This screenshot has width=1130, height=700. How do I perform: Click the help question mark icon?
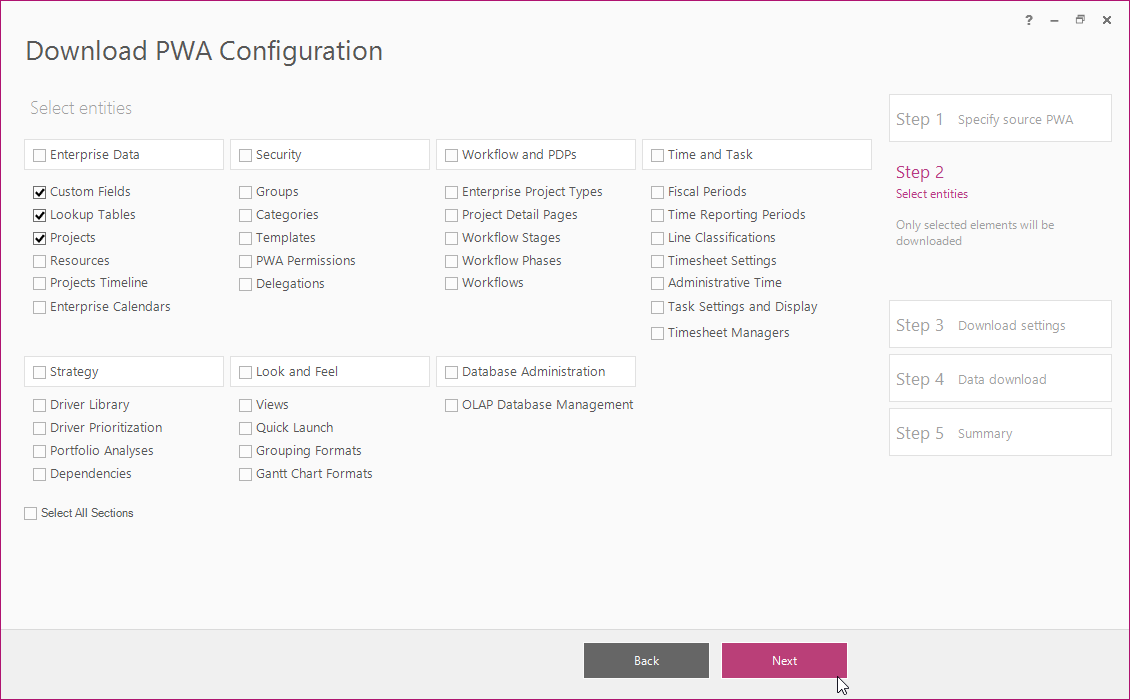tap(1029, 20)
